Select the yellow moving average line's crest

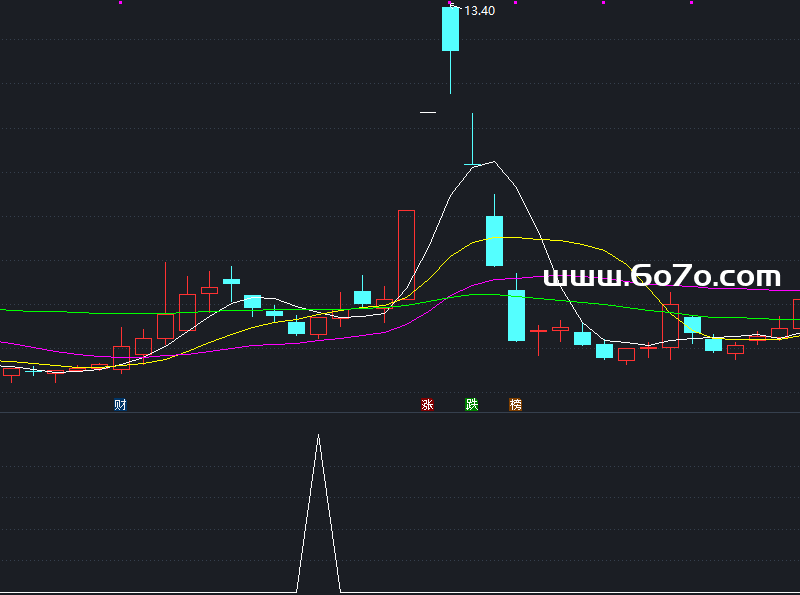tap(510, 237)
